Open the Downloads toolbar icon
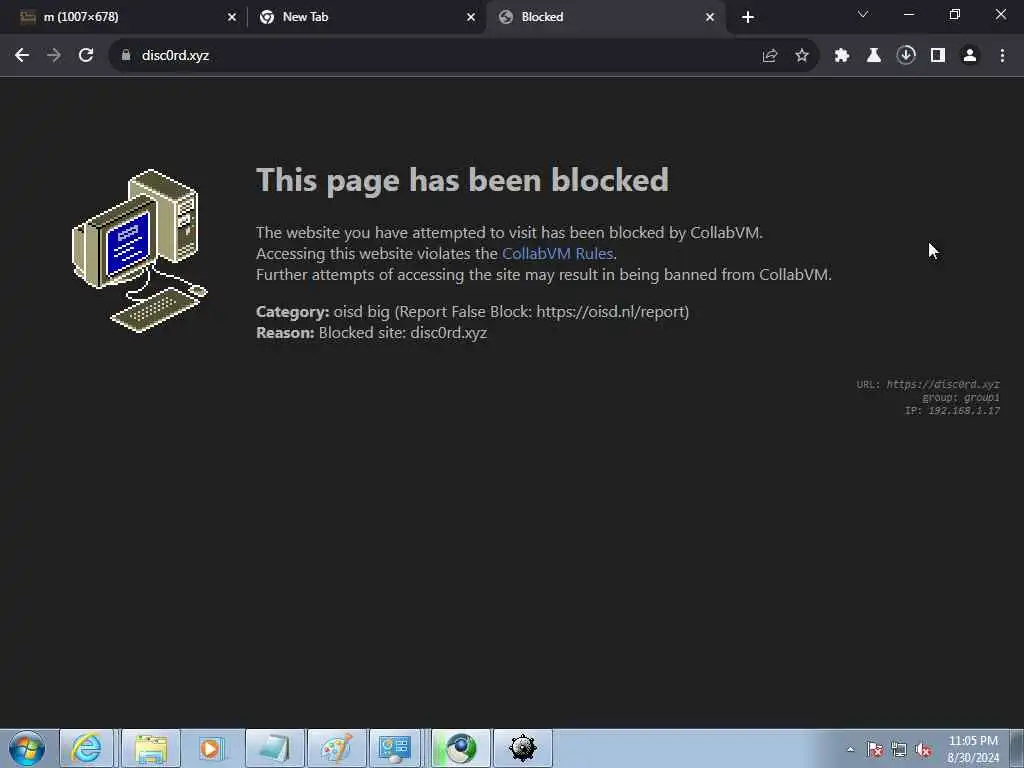Screen dimensions: 1024x768 906,56
